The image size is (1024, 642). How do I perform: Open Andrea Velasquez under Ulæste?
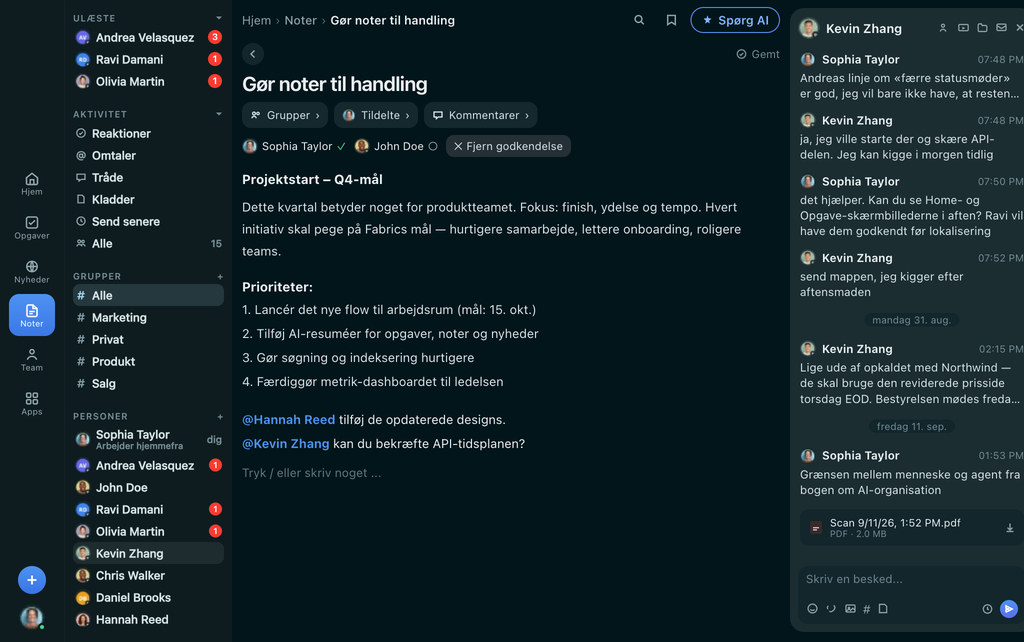click(x=148, y=37)
